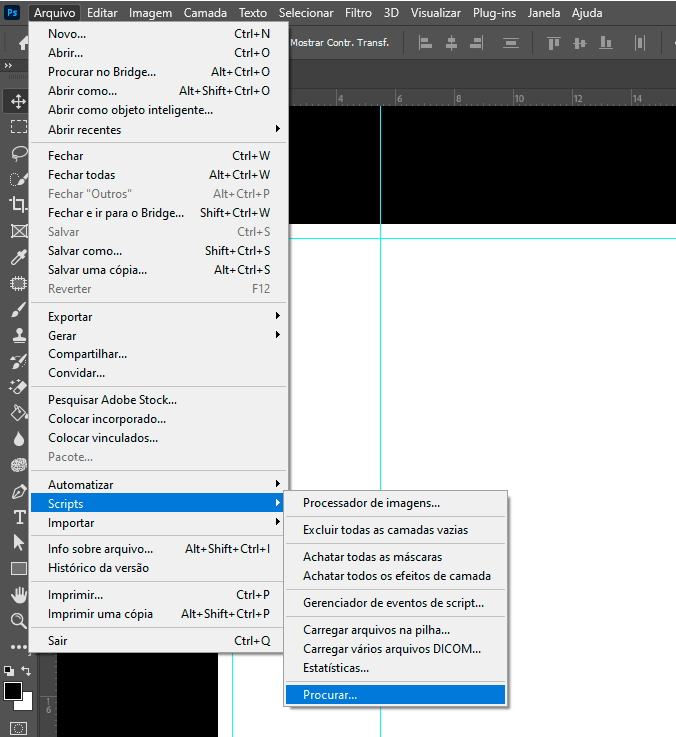The width and height of the screenshot is (676, 737).
Task: Select the Hand tool
Action: [x=18, y=595]
